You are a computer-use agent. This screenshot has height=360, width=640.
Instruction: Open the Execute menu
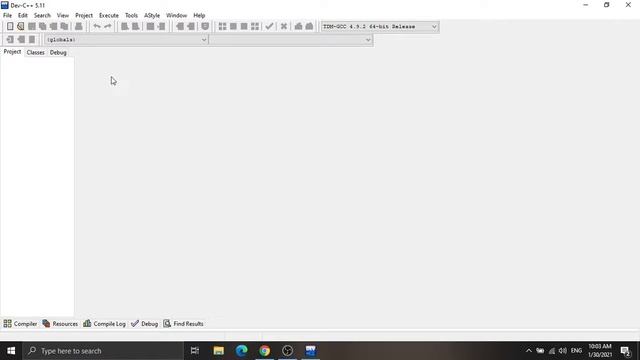point(109,16)
